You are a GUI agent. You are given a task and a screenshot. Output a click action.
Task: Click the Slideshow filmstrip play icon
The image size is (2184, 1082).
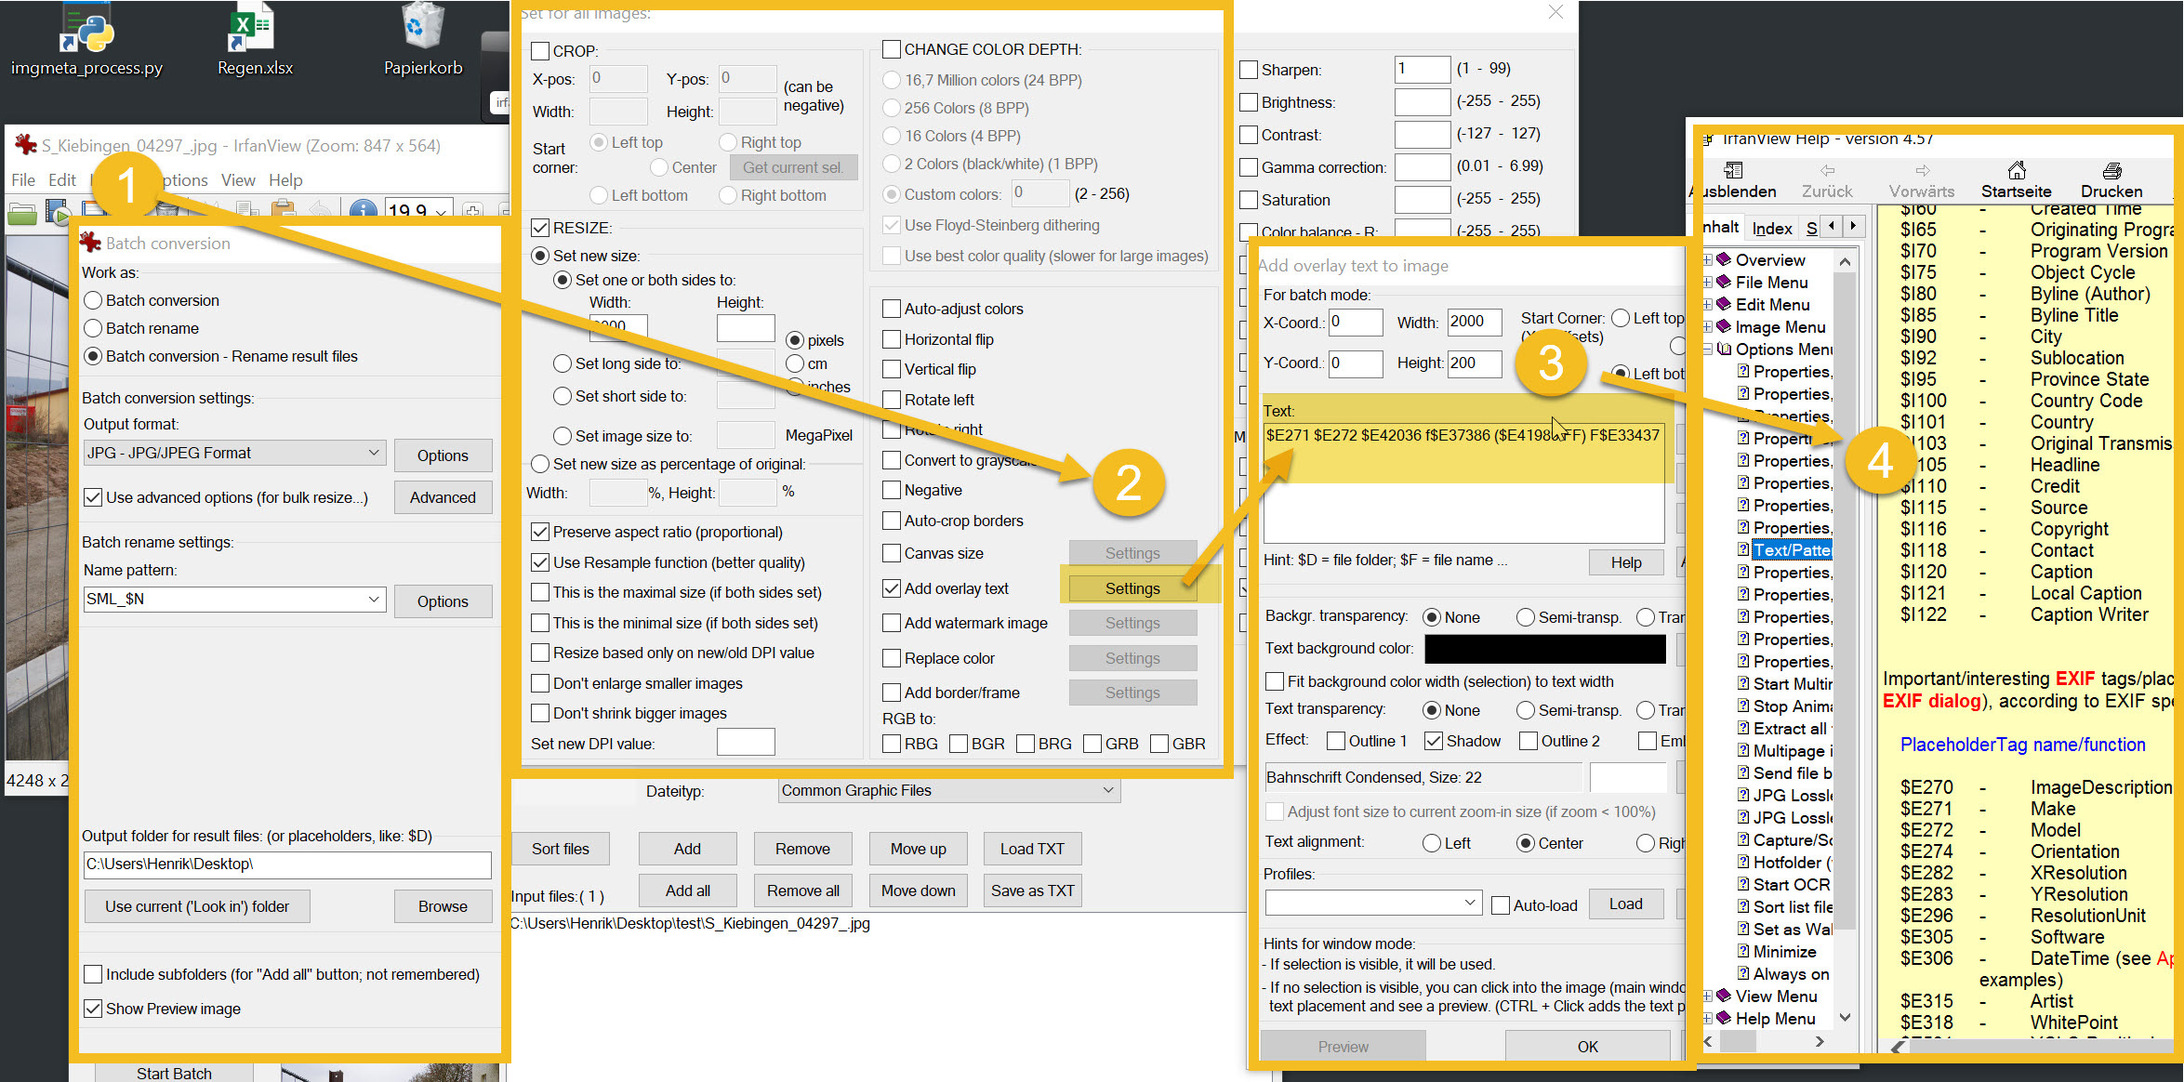click(x=58, y=212)
